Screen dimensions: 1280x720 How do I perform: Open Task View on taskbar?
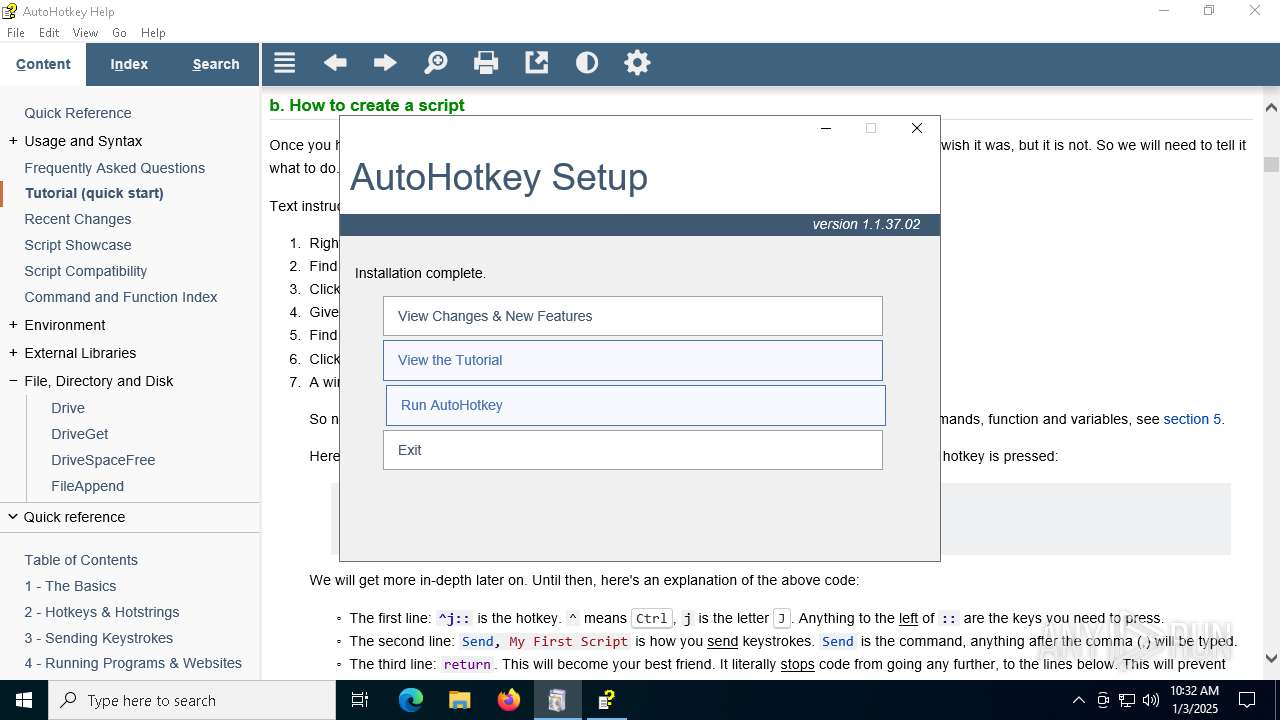[360, 700]
